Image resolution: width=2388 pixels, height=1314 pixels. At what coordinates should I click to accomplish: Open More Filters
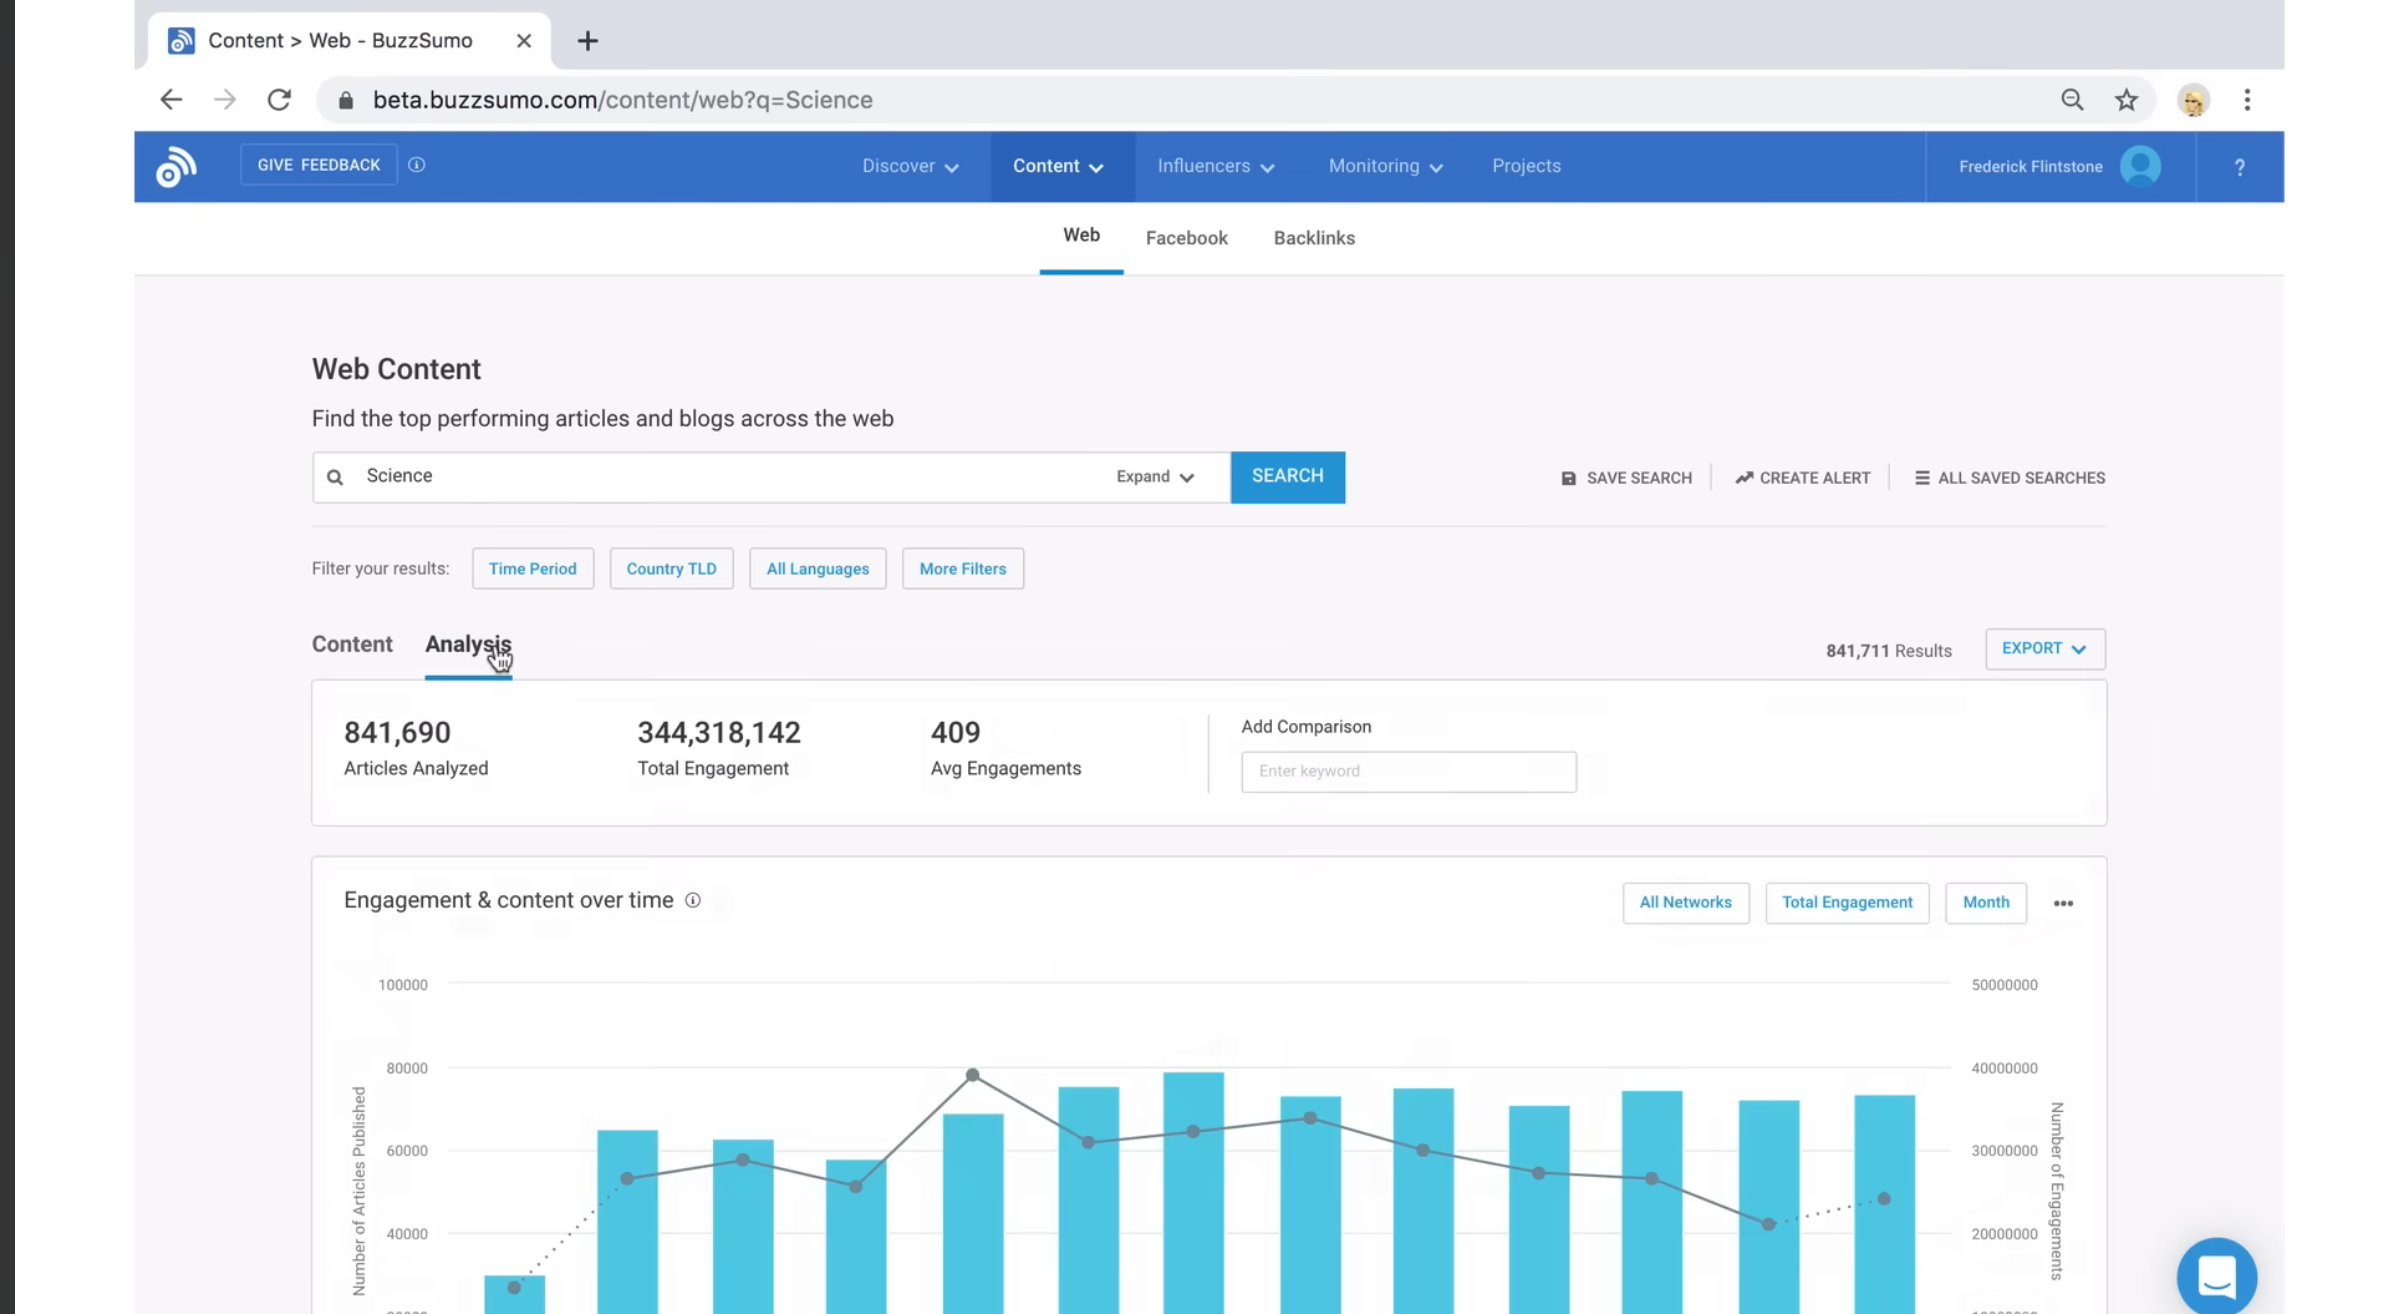(x=962, y=568)
